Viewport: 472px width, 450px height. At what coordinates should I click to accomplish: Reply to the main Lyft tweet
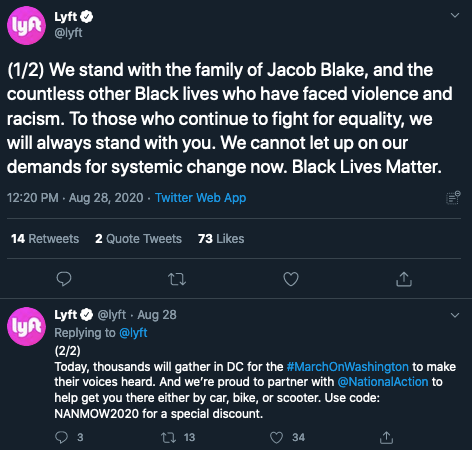pyautogui.click(x=64, y=279)
